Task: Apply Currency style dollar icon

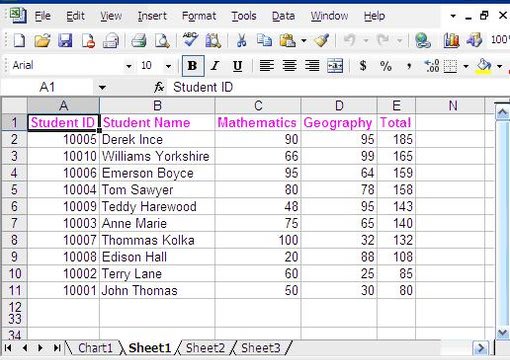Action: click(363, 66)
